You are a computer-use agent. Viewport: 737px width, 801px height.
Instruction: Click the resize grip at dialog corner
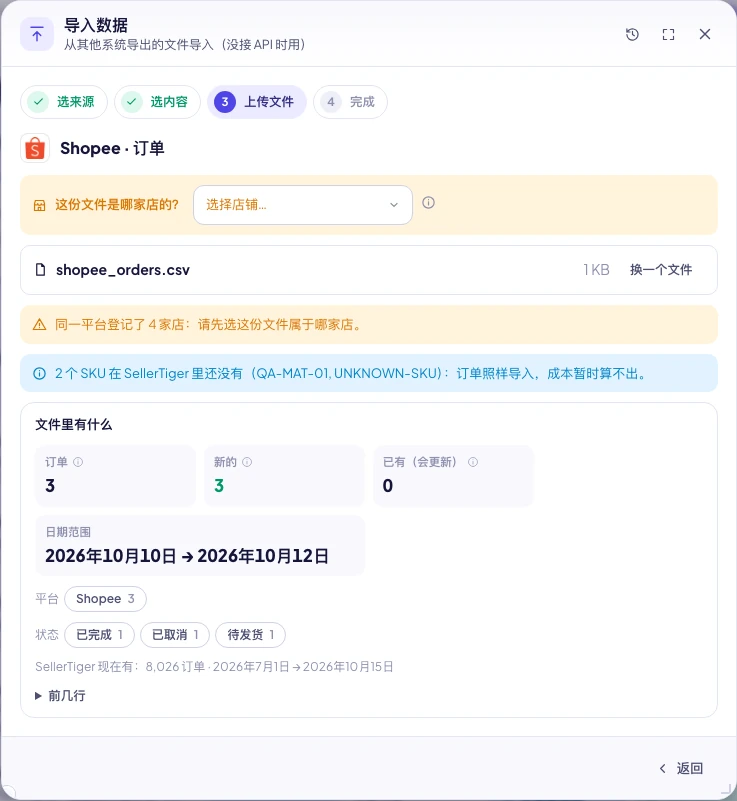click(726, 790)
